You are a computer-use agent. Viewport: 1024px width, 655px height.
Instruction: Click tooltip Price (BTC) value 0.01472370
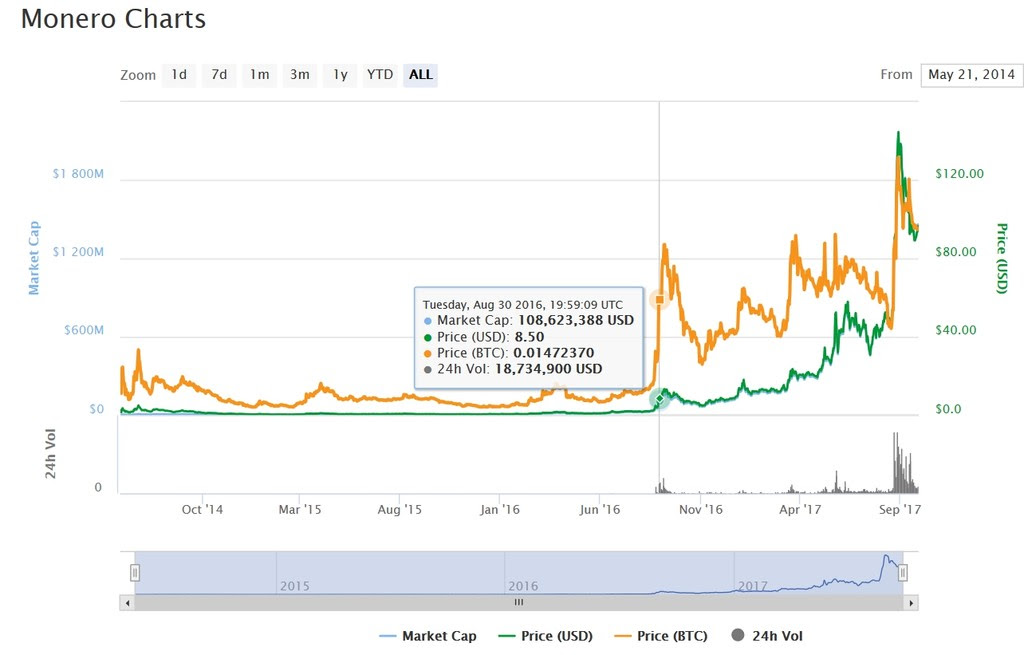554,353
